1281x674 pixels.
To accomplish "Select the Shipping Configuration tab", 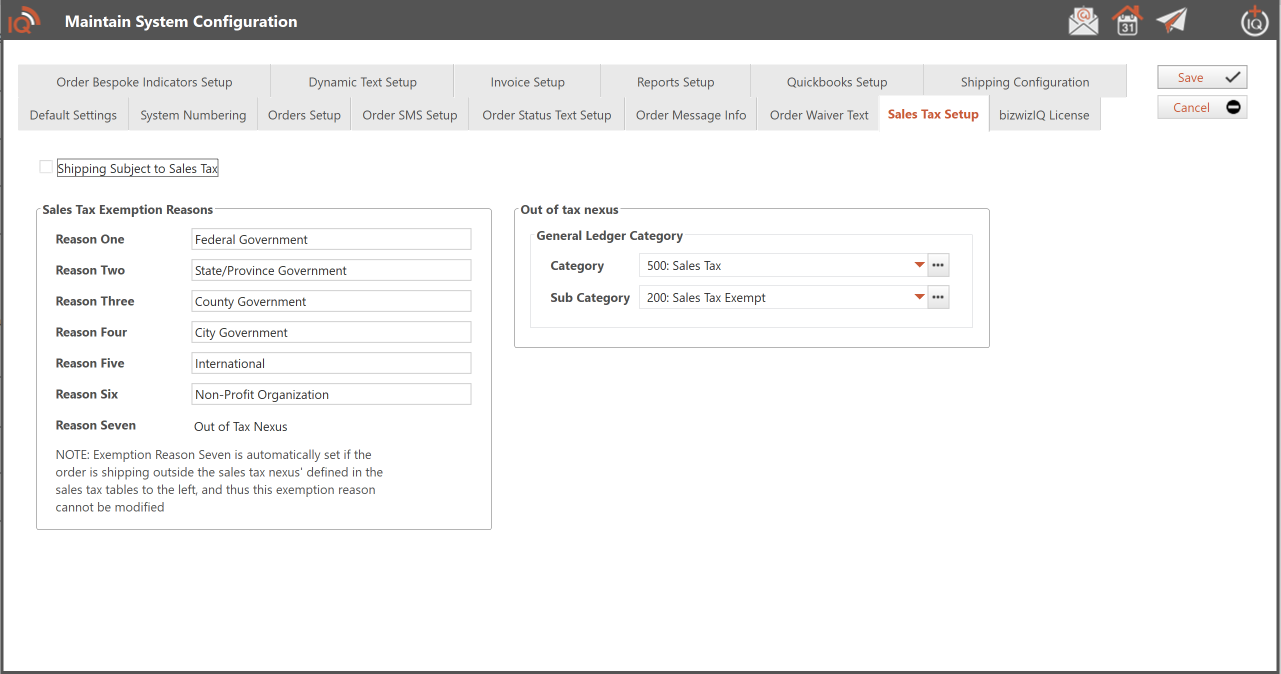I will coord(1024,82).
